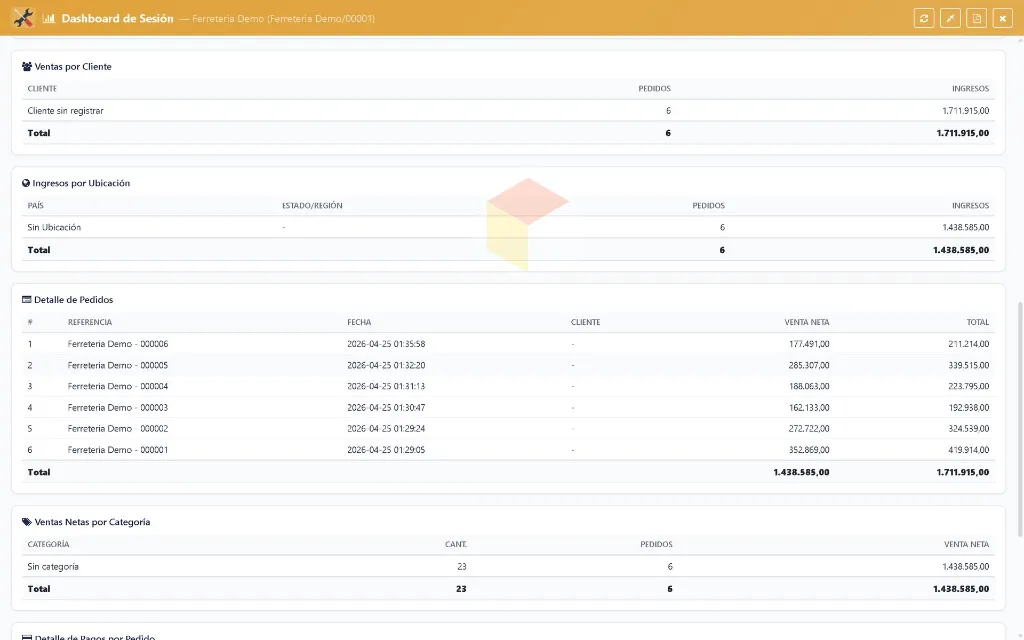Screen dimensions: 1024x640
Task: Click the PEDIDOS header in Ventas por Cliente
Action: coord(654,89)
